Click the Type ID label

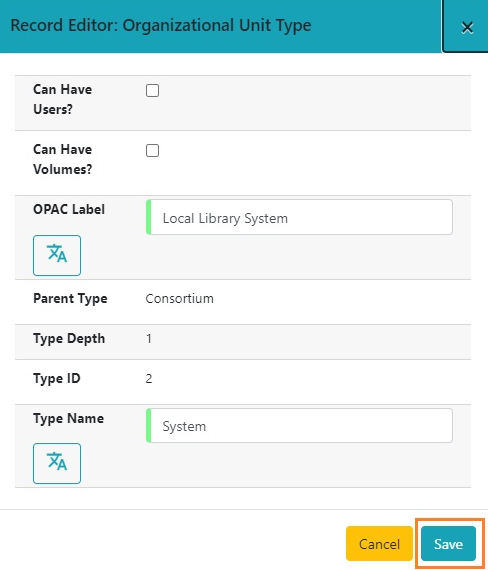click(57, 378)
